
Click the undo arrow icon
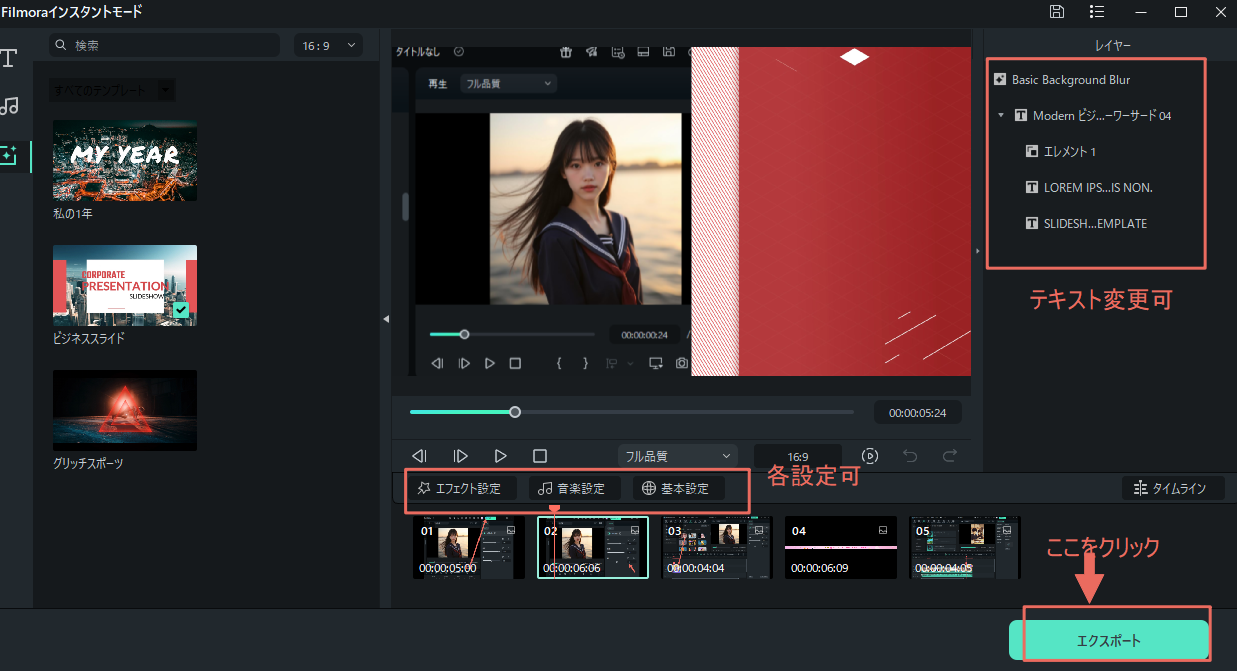pos(910,456)
